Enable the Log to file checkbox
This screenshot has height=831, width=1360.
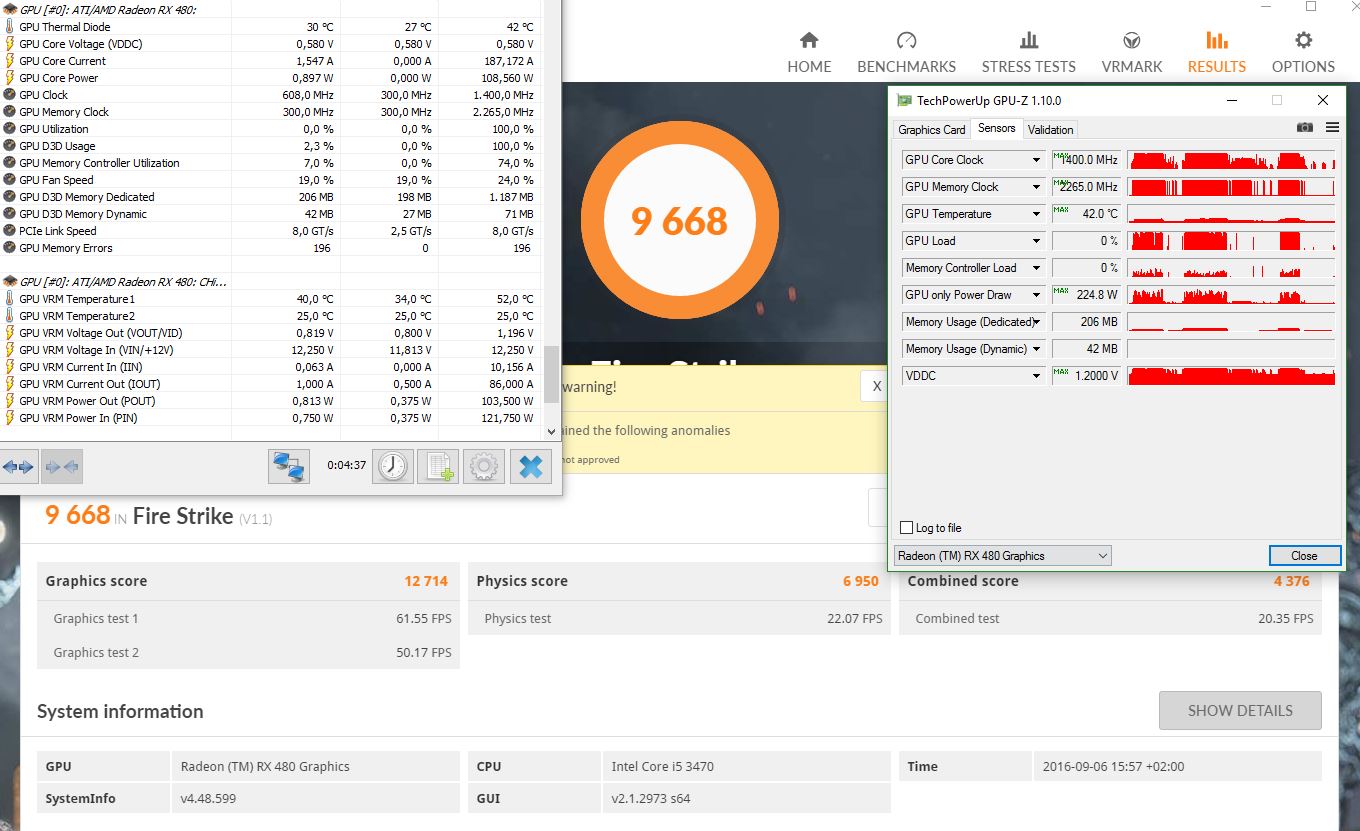pyautogui.click(x=906, y=528)
